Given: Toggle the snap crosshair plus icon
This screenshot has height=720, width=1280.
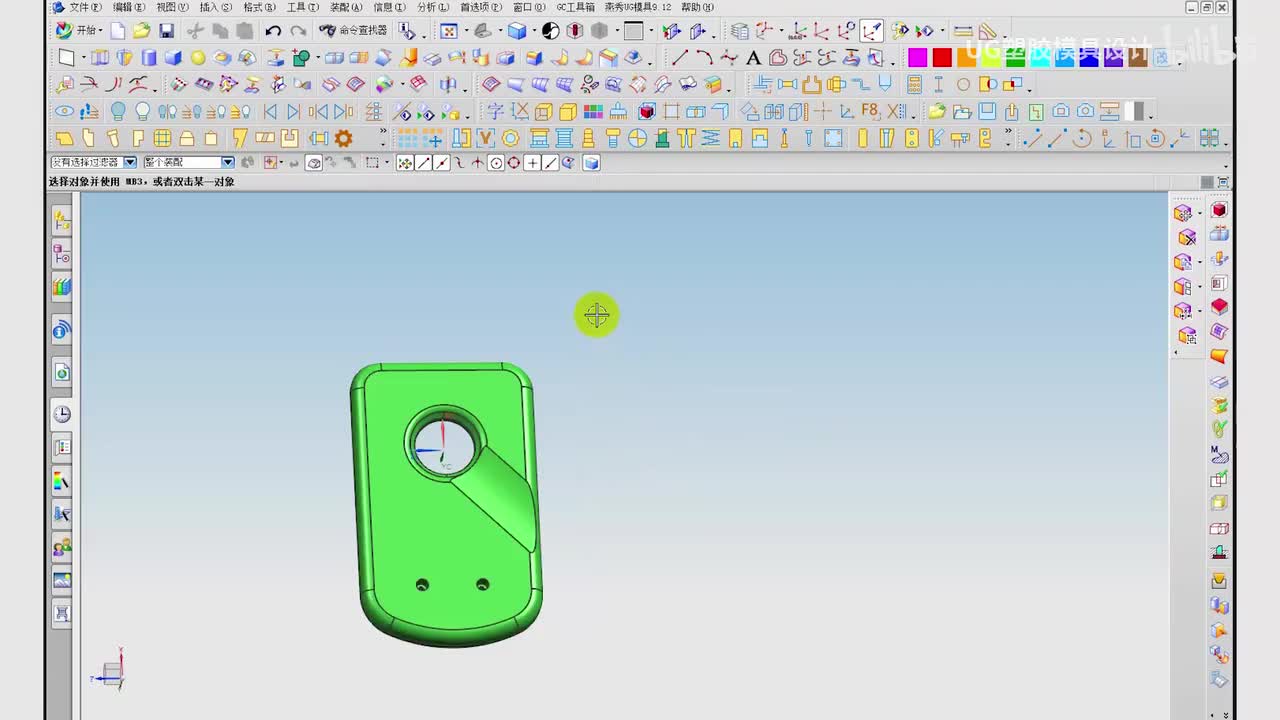Looking at the screenshot, I should (532, 163).
